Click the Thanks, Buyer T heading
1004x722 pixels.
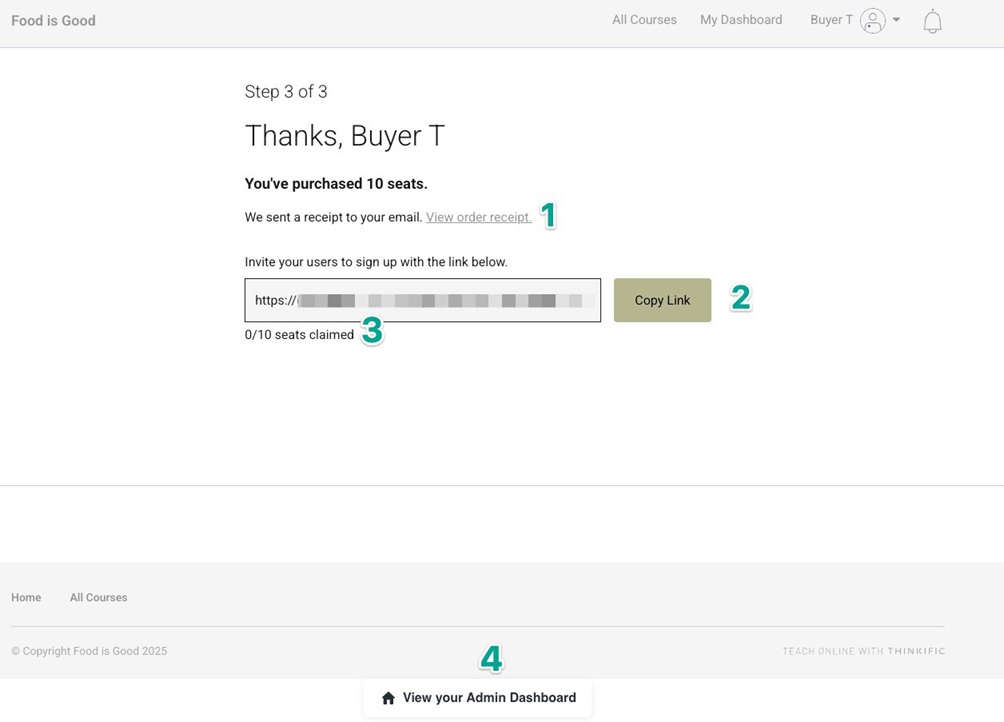(344, 136)
